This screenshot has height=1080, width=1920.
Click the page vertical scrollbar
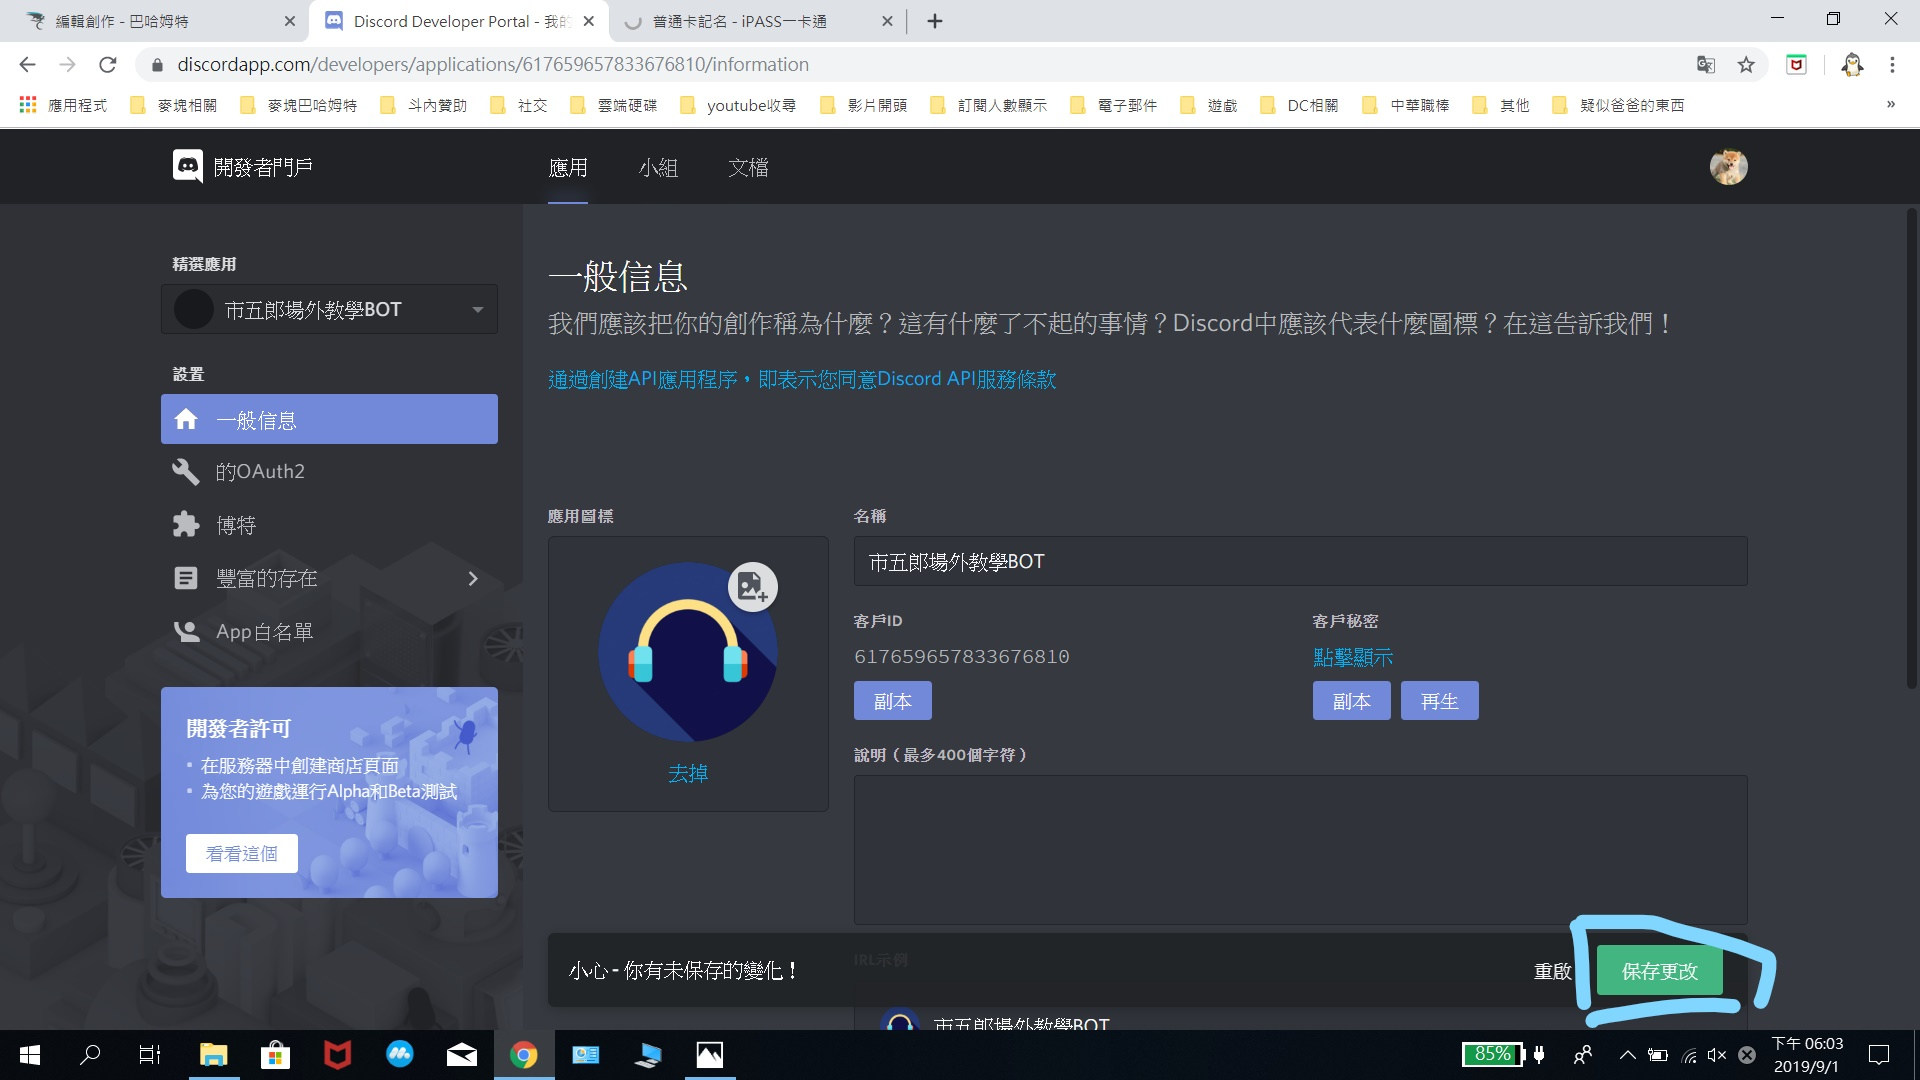[x=1911, y=448]
